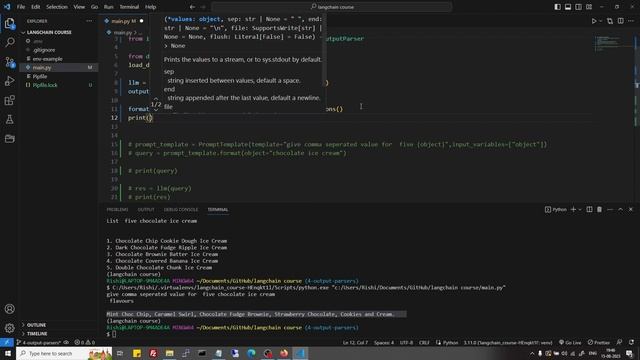Viewport: 640px width, 360px height.
Task: Go forward using navigation arrow
Action: tap(203, 7)
